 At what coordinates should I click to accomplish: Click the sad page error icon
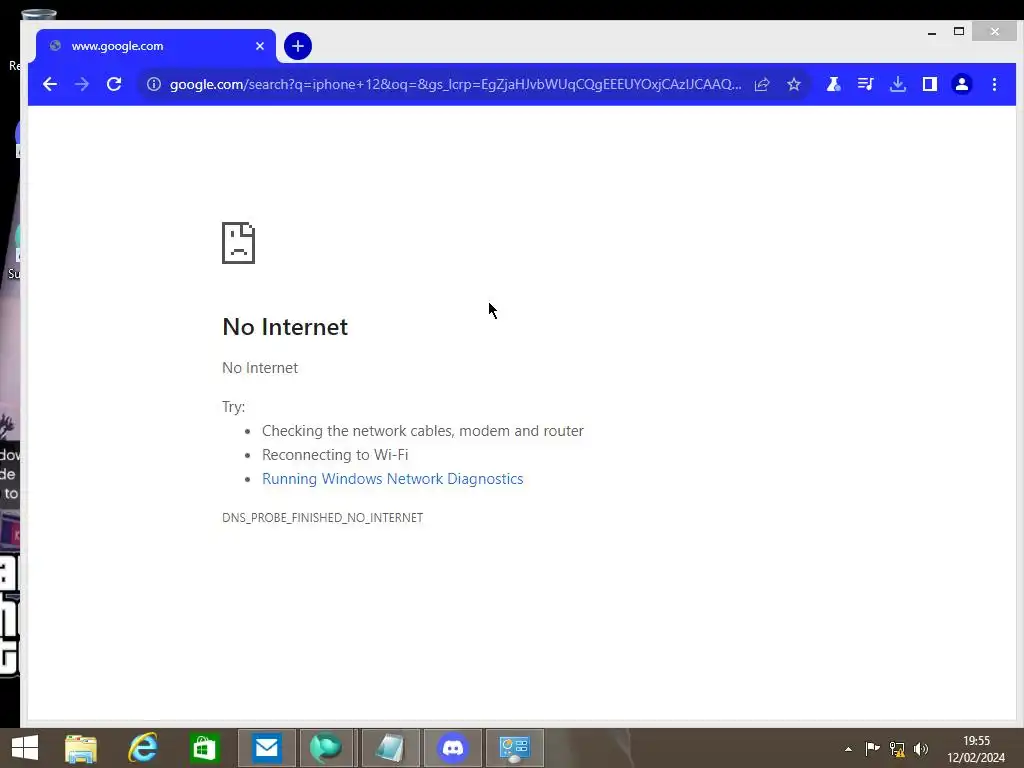[x=238, y=243]
